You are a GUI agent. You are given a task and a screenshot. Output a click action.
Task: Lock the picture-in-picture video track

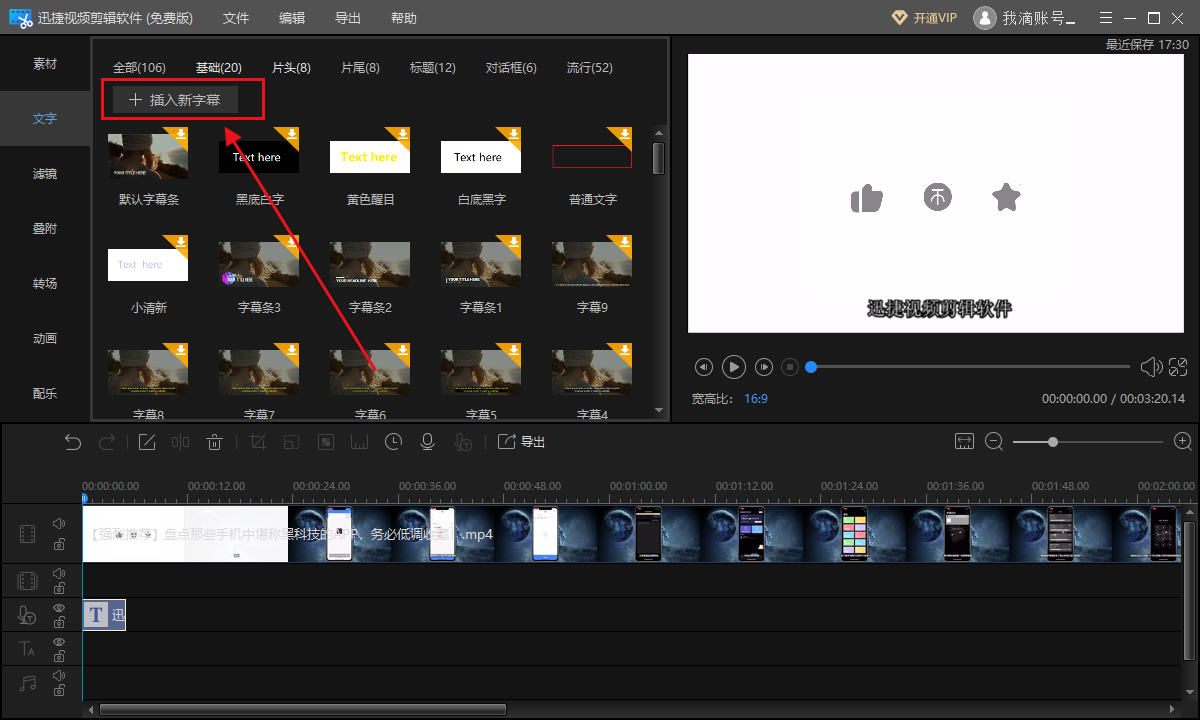click(59, 589)
